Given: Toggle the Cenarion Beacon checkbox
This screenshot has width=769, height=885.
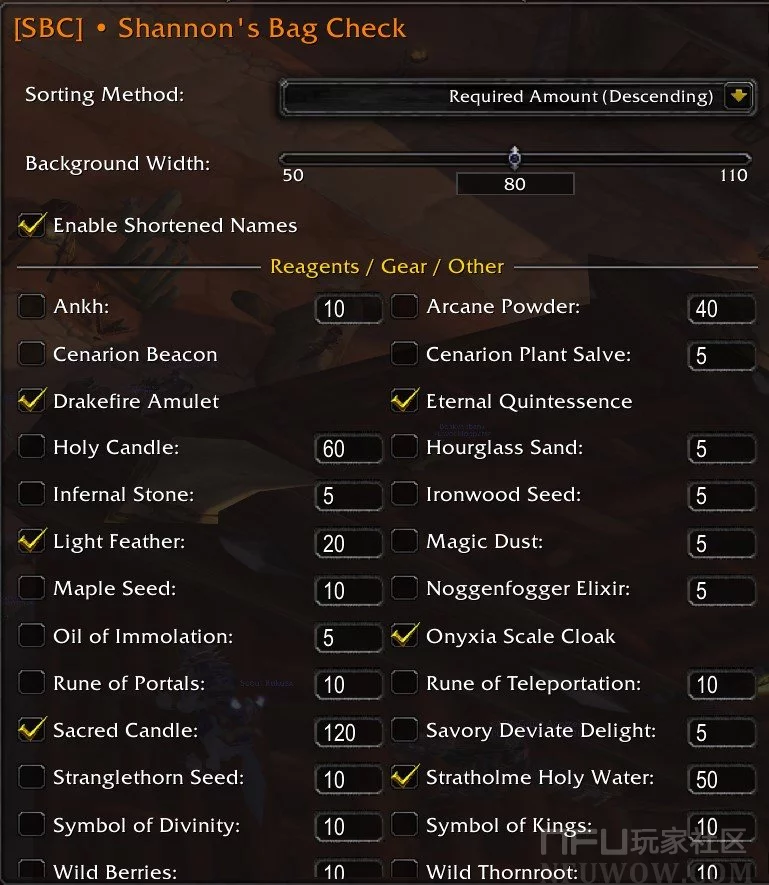Looking at the screenshot, I should click(32, 354).
